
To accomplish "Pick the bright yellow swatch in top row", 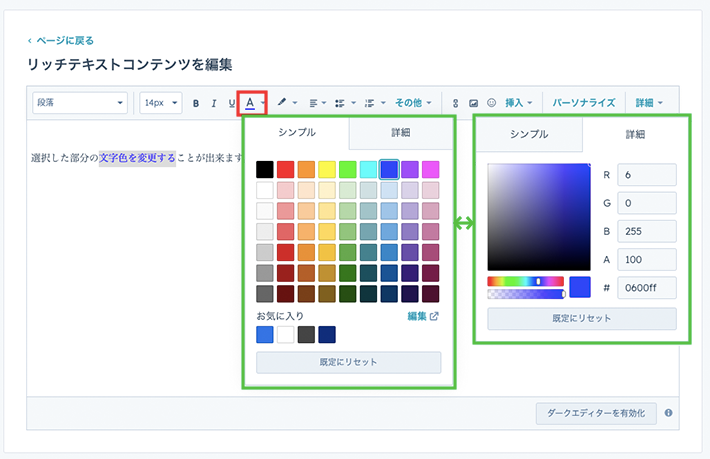I will [x=327, y=169].
